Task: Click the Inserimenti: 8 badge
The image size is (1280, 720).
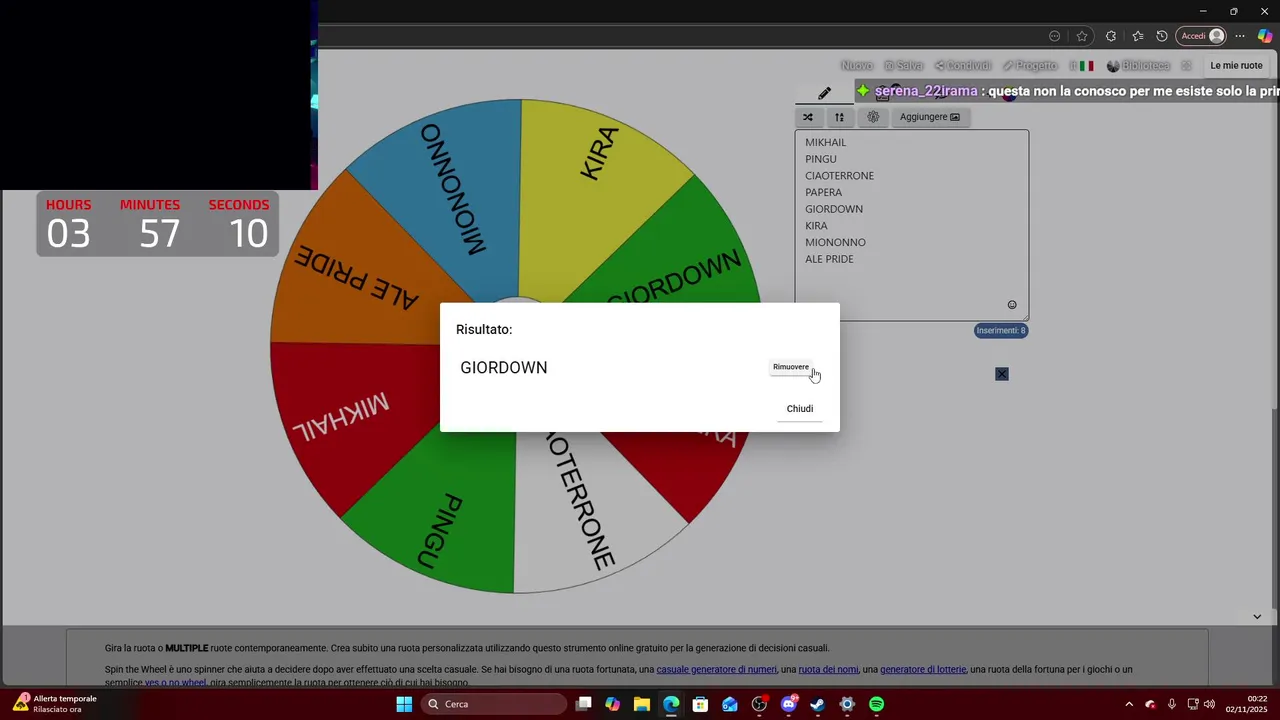Action: 1001,331
